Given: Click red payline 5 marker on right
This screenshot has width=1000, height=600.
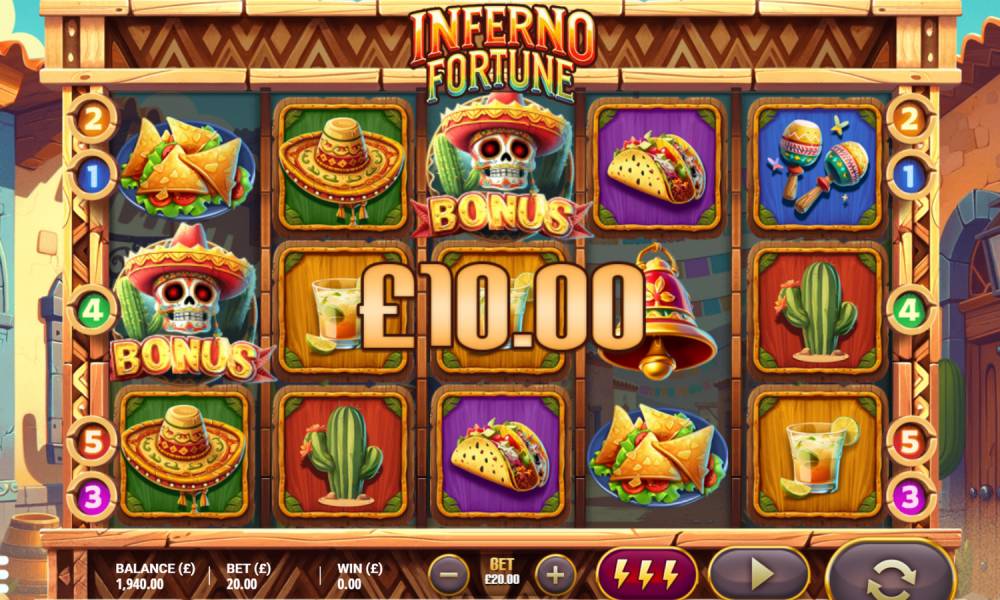Looking at the screenshot, I should click(x=909, y=442).
